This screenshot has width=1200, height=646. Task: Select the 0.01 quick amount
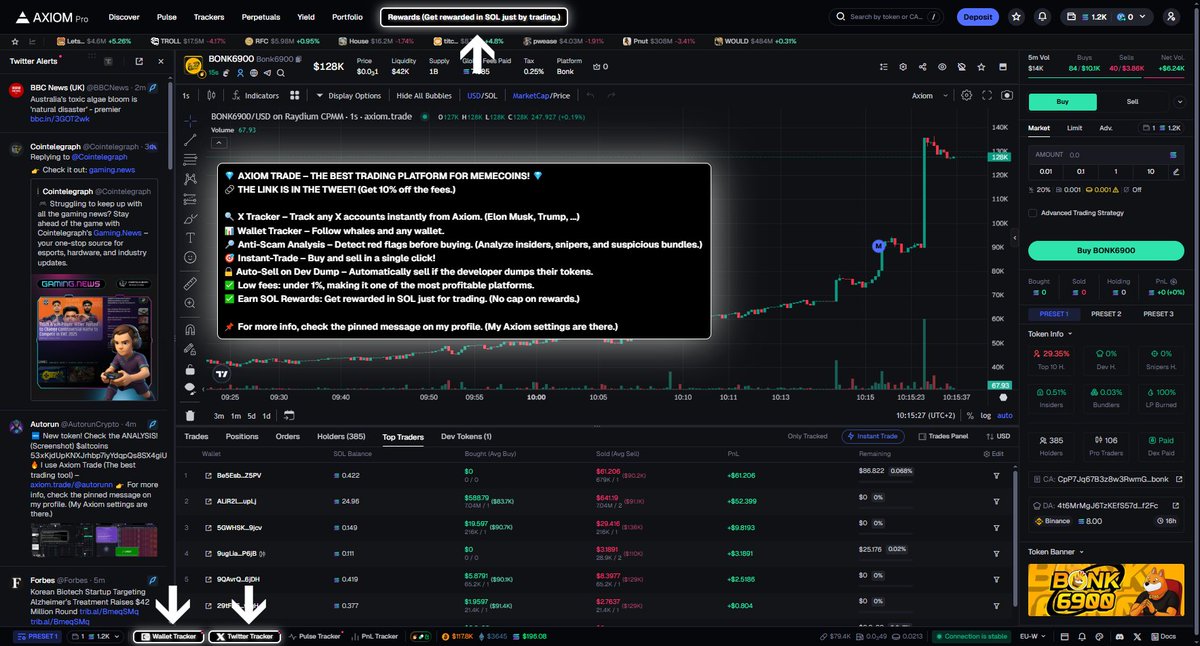(x=1044, y=171)
